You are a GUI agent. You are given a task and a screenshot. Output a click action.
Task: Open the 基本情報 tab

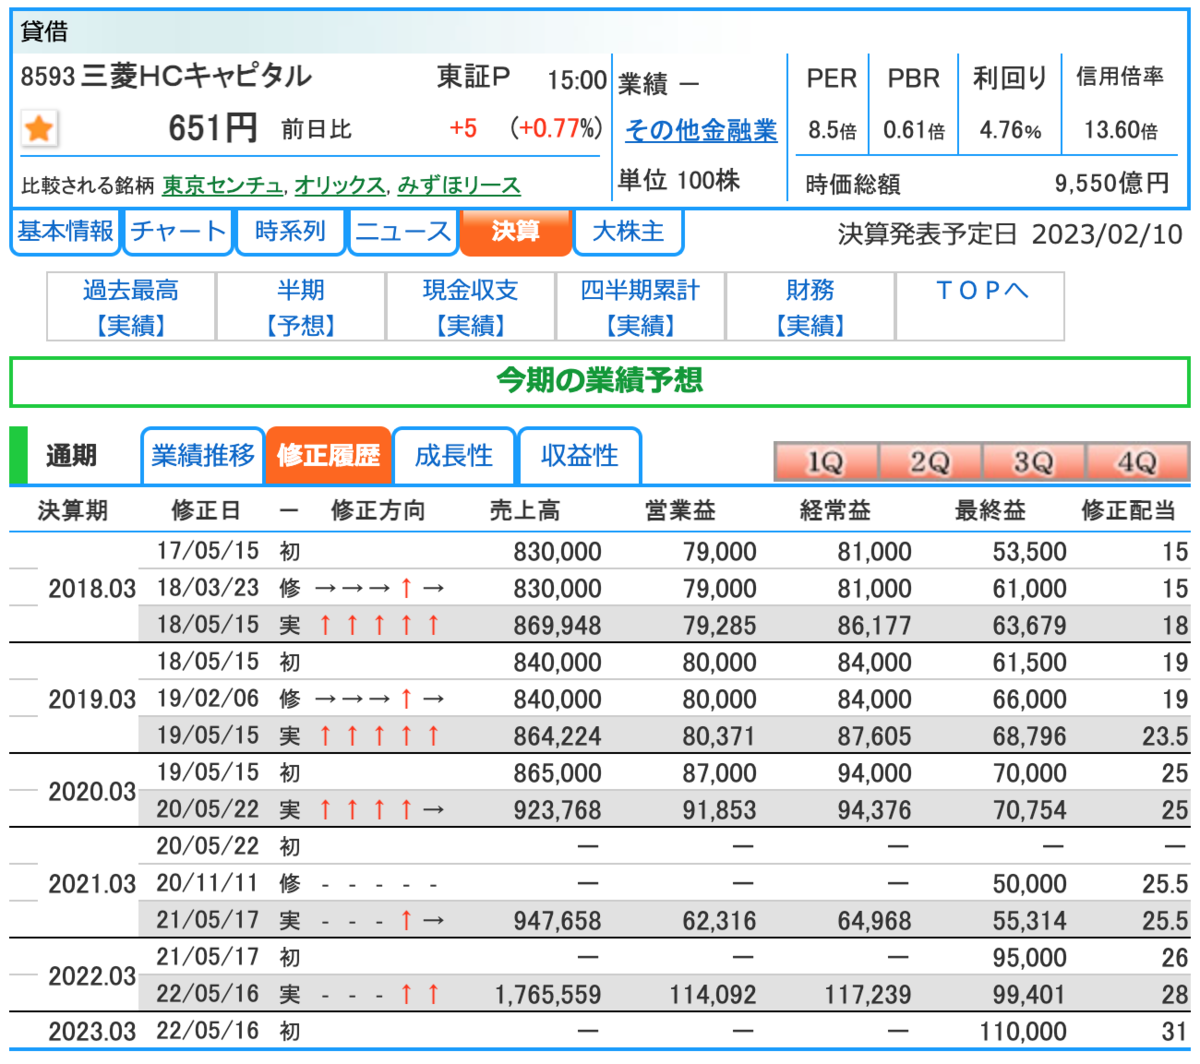(66, 232)
